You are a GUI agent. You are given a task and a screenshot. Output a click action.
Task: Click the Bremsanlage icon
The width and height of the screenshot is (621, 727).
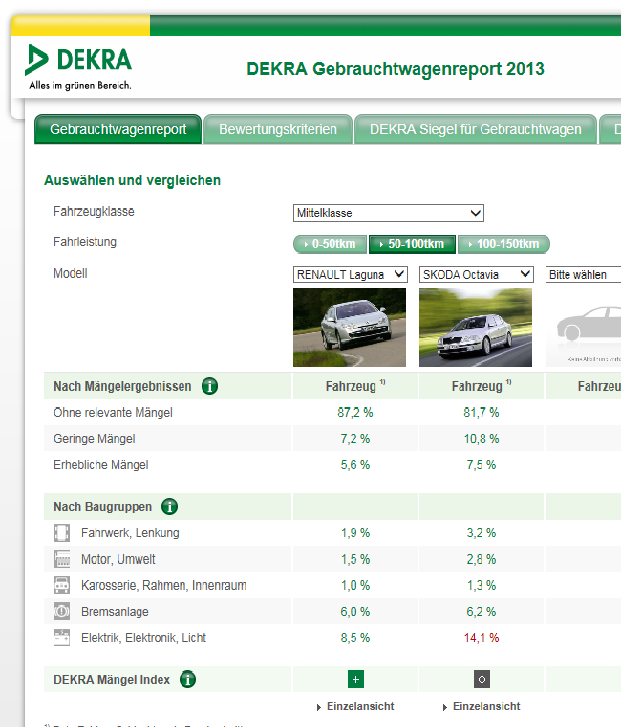pyautogui.click(x=62, y=611)
